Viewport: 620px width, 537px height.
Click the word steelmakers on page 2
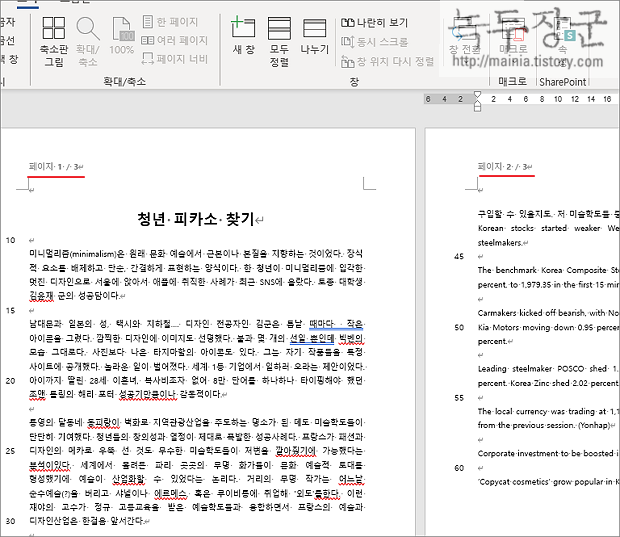pyautogui.click(x=500, y=242)
